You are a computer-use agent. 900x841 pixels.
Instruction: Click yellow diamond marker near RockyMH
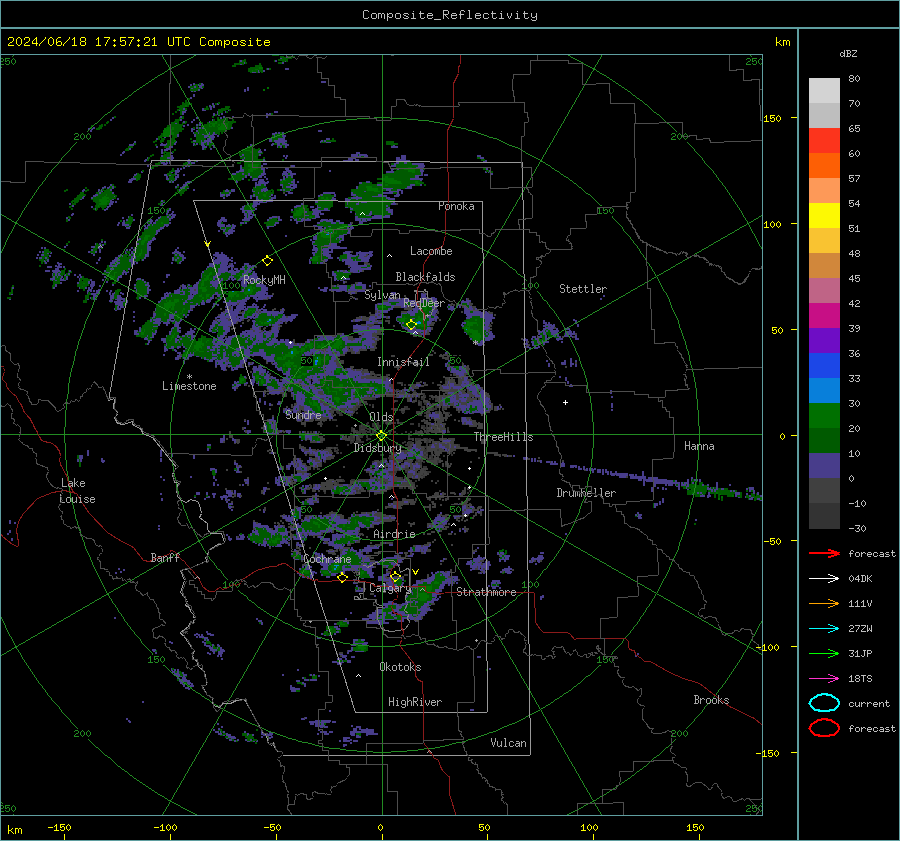(267, 261)
